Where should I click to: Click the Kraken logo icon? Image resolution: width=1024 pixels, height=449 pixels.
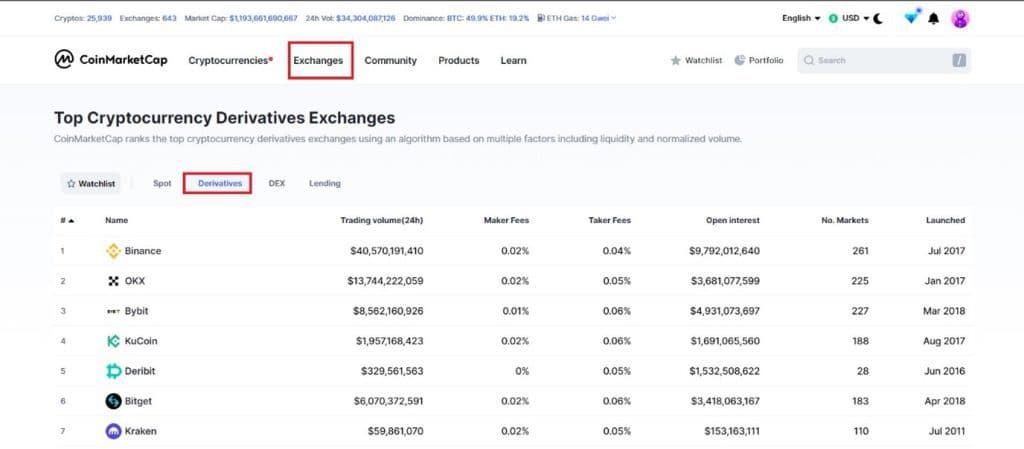pos(114,431)
